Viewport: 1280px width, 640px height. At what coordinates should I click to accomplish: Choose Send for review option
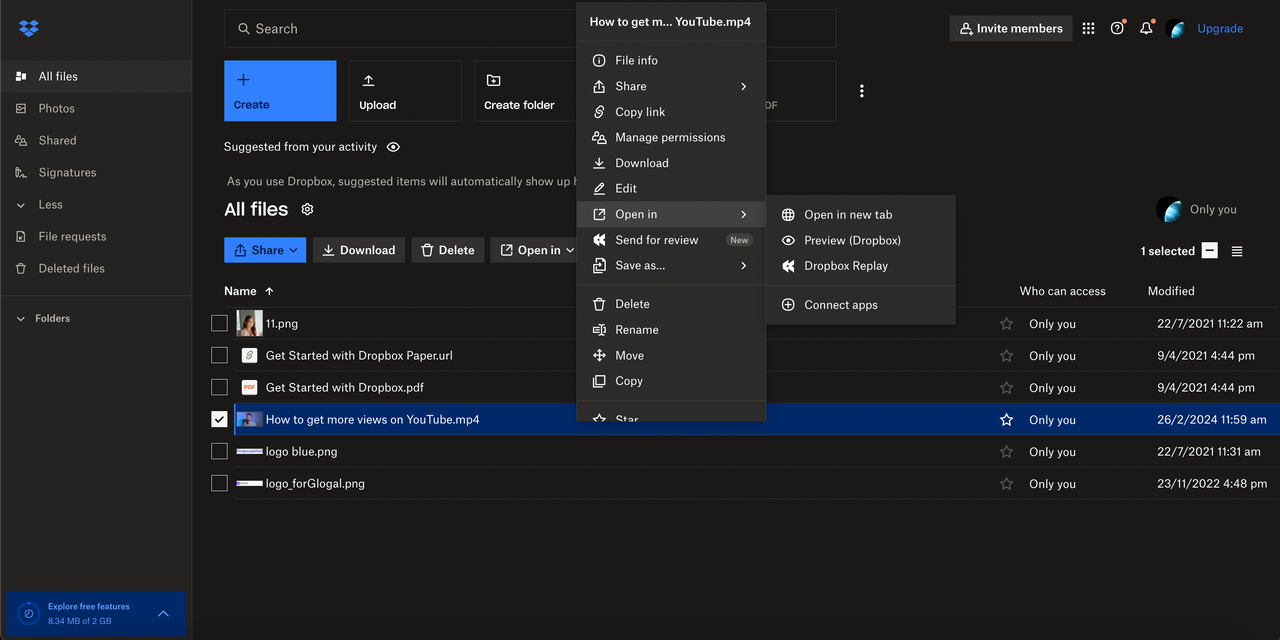coord(671,240)
